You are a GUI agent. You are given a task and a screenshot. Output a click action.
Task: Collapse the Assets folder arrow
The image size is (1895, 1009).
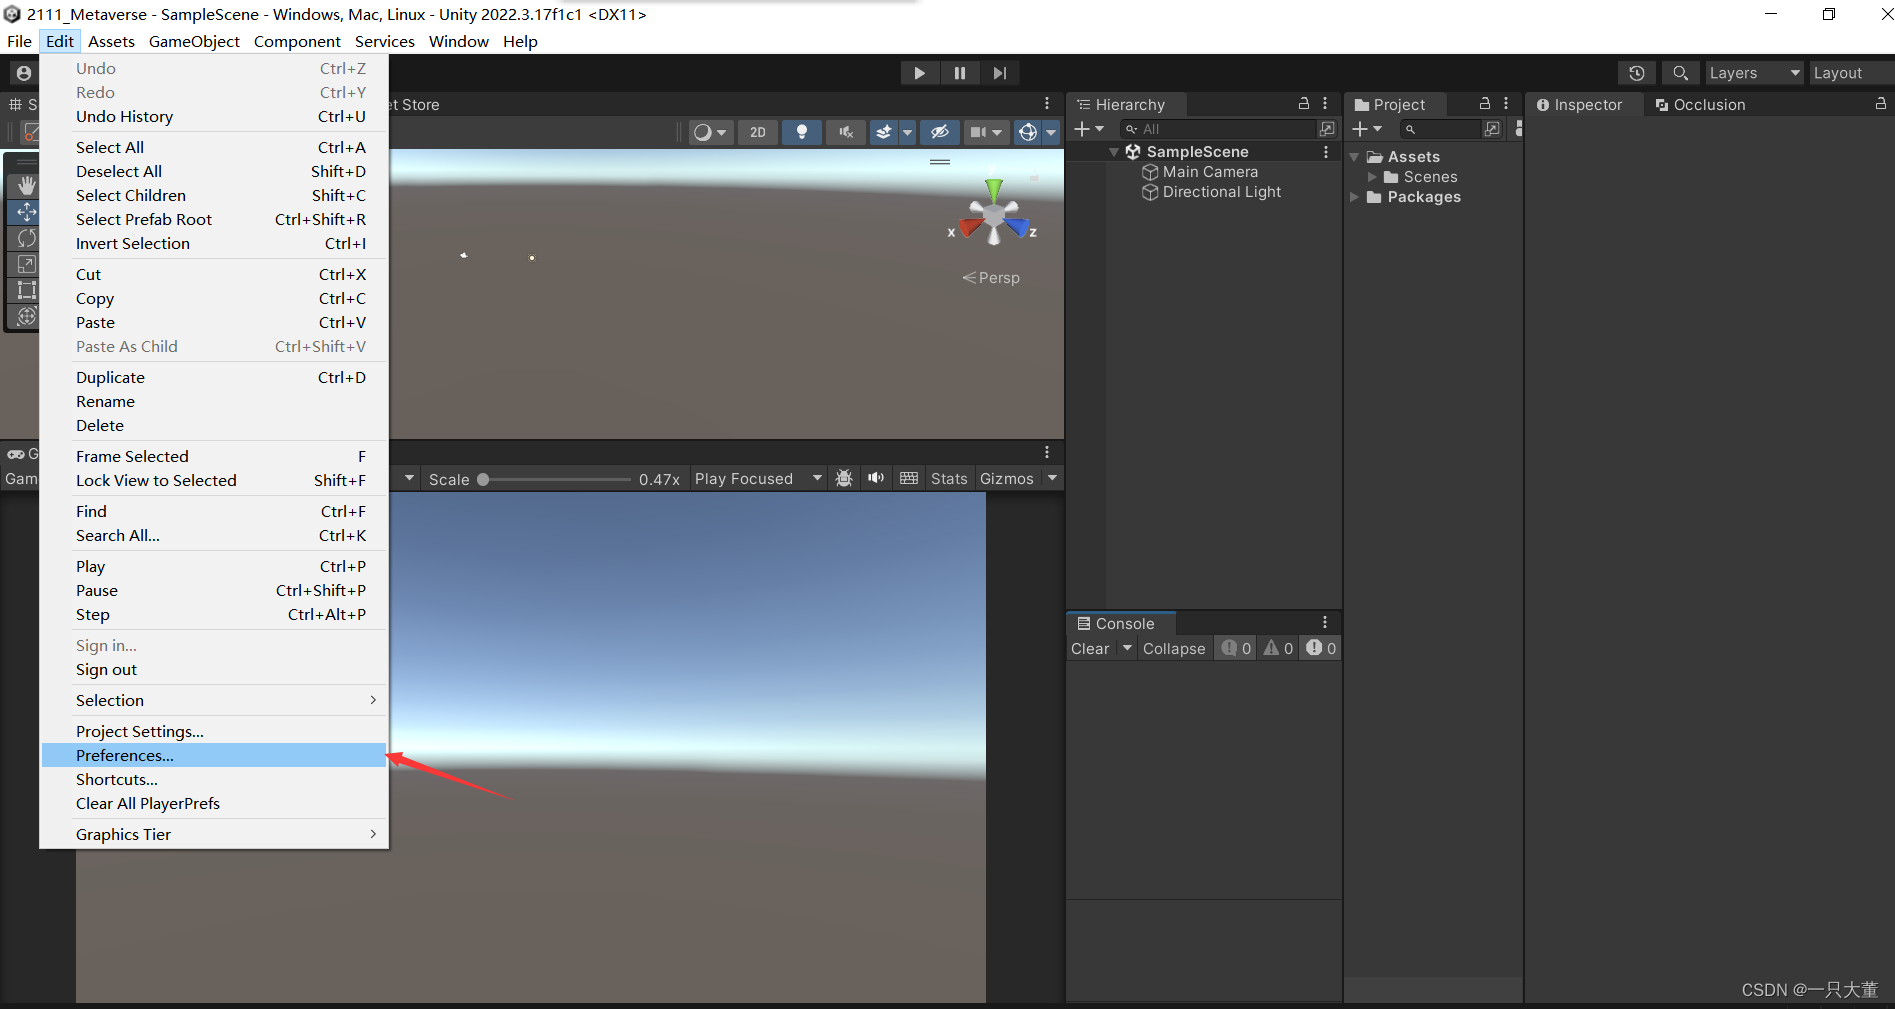(x=1354, y=157)
